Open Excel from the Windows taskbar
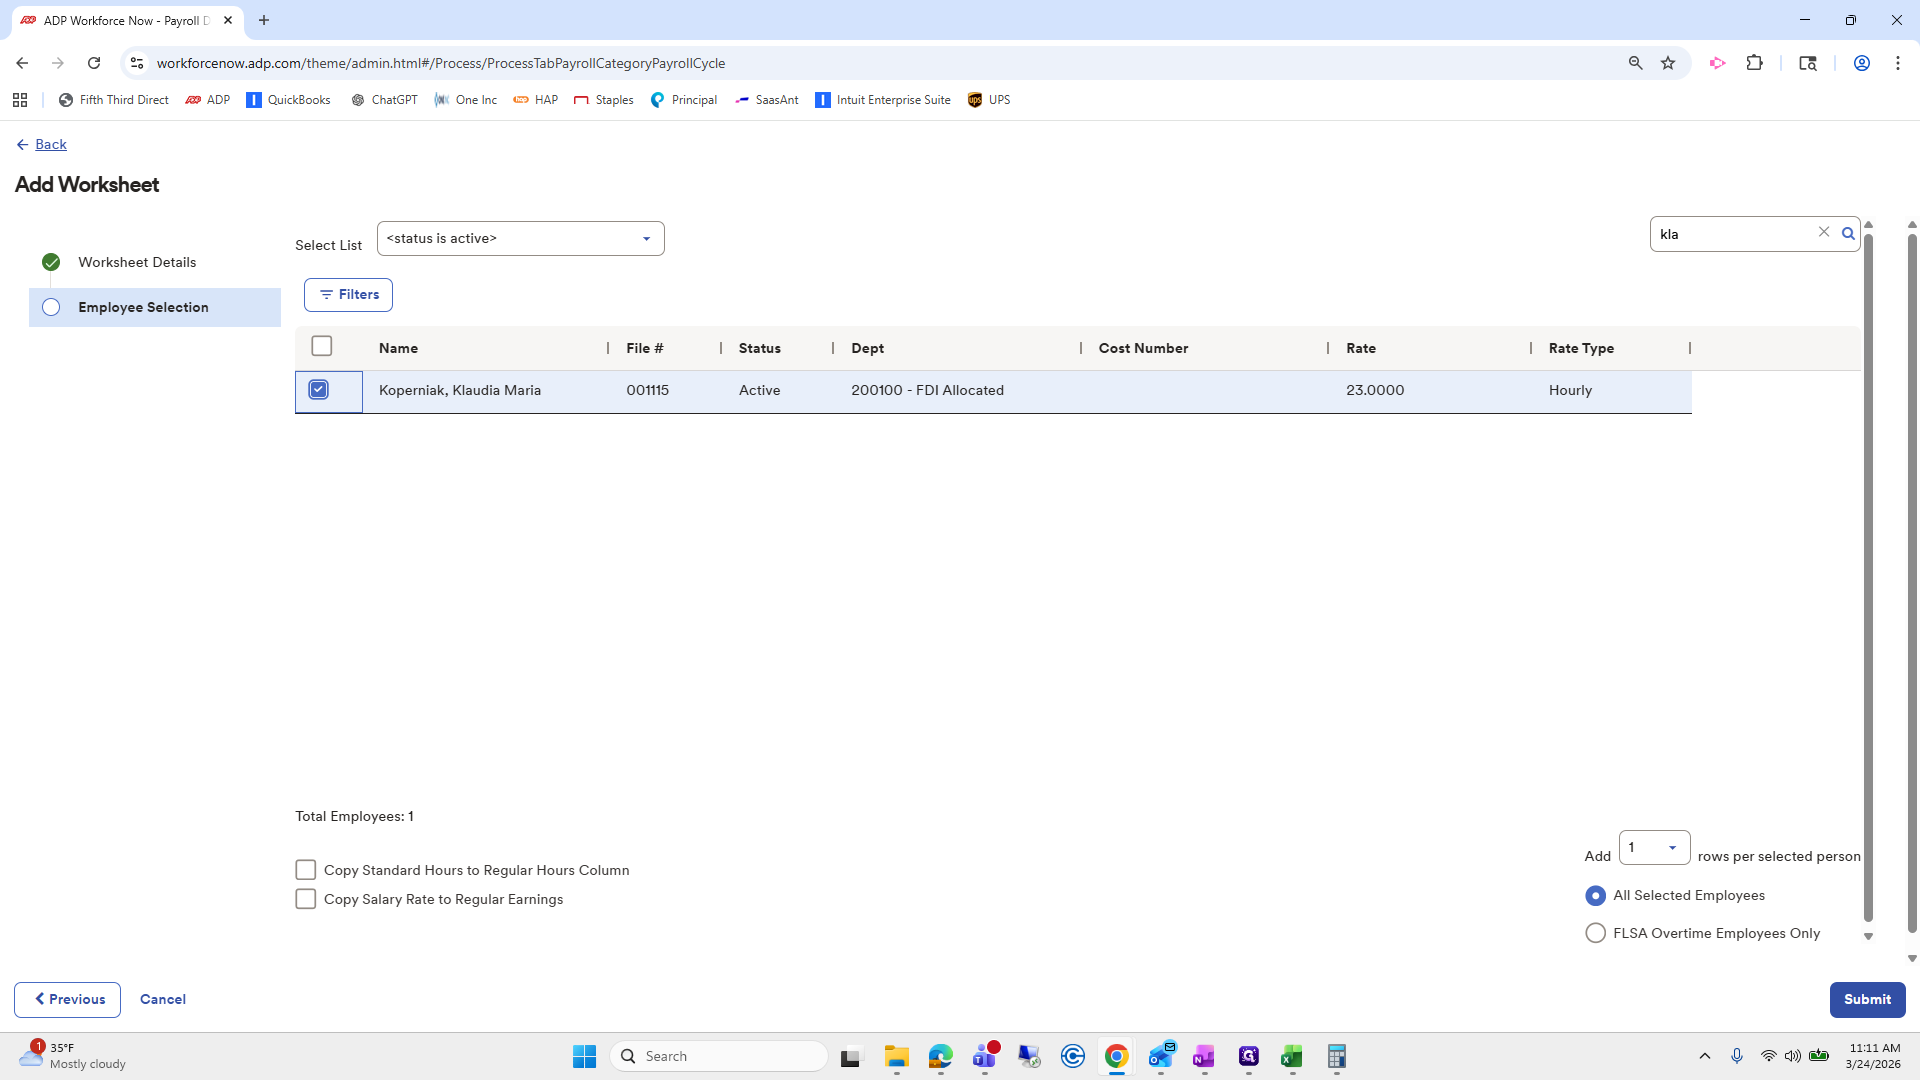Screen dimensions: 1920x1080 pyautogui.click(x=1291, y=1056)
